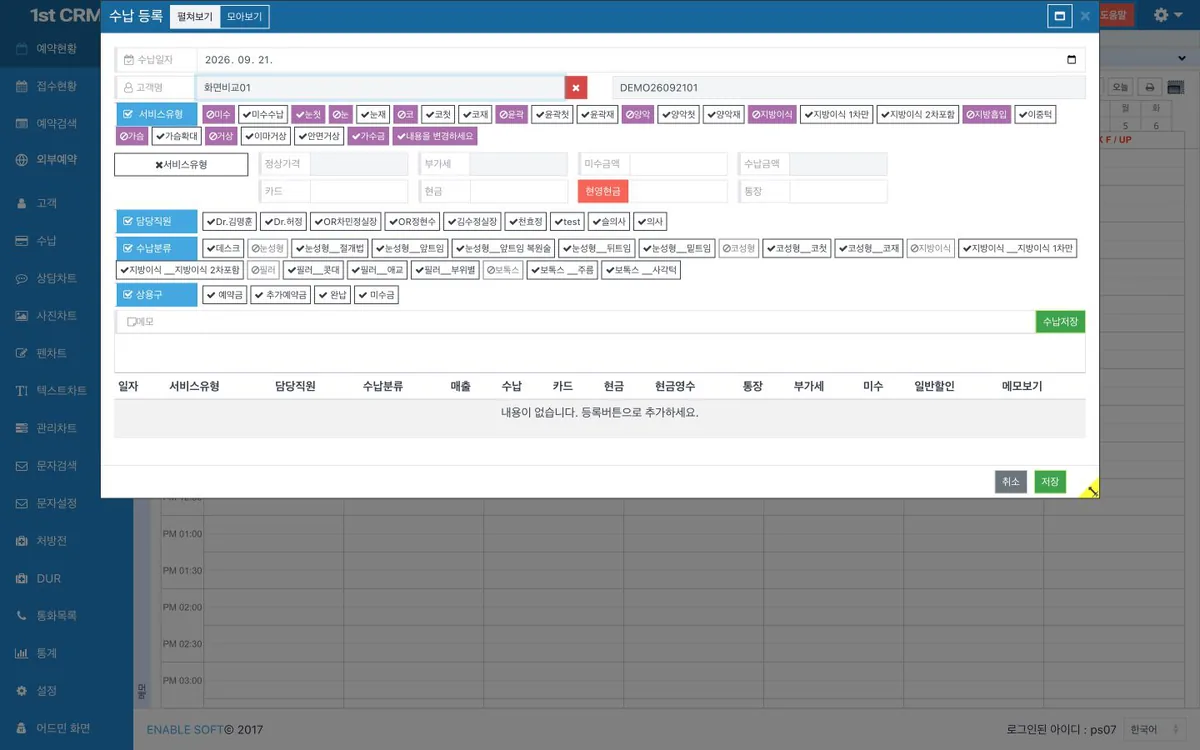Switch to the 모아보기 view tab

[x=244, y=16]
